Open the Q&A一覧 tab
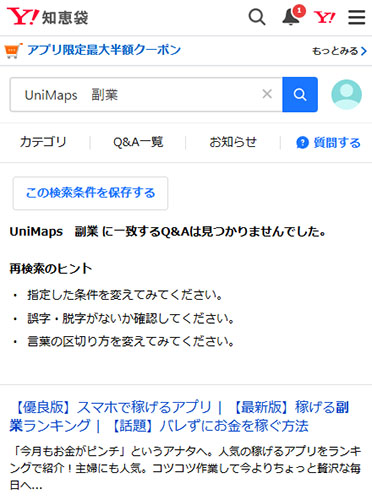372x500 pixels. (x=138, y=142)
